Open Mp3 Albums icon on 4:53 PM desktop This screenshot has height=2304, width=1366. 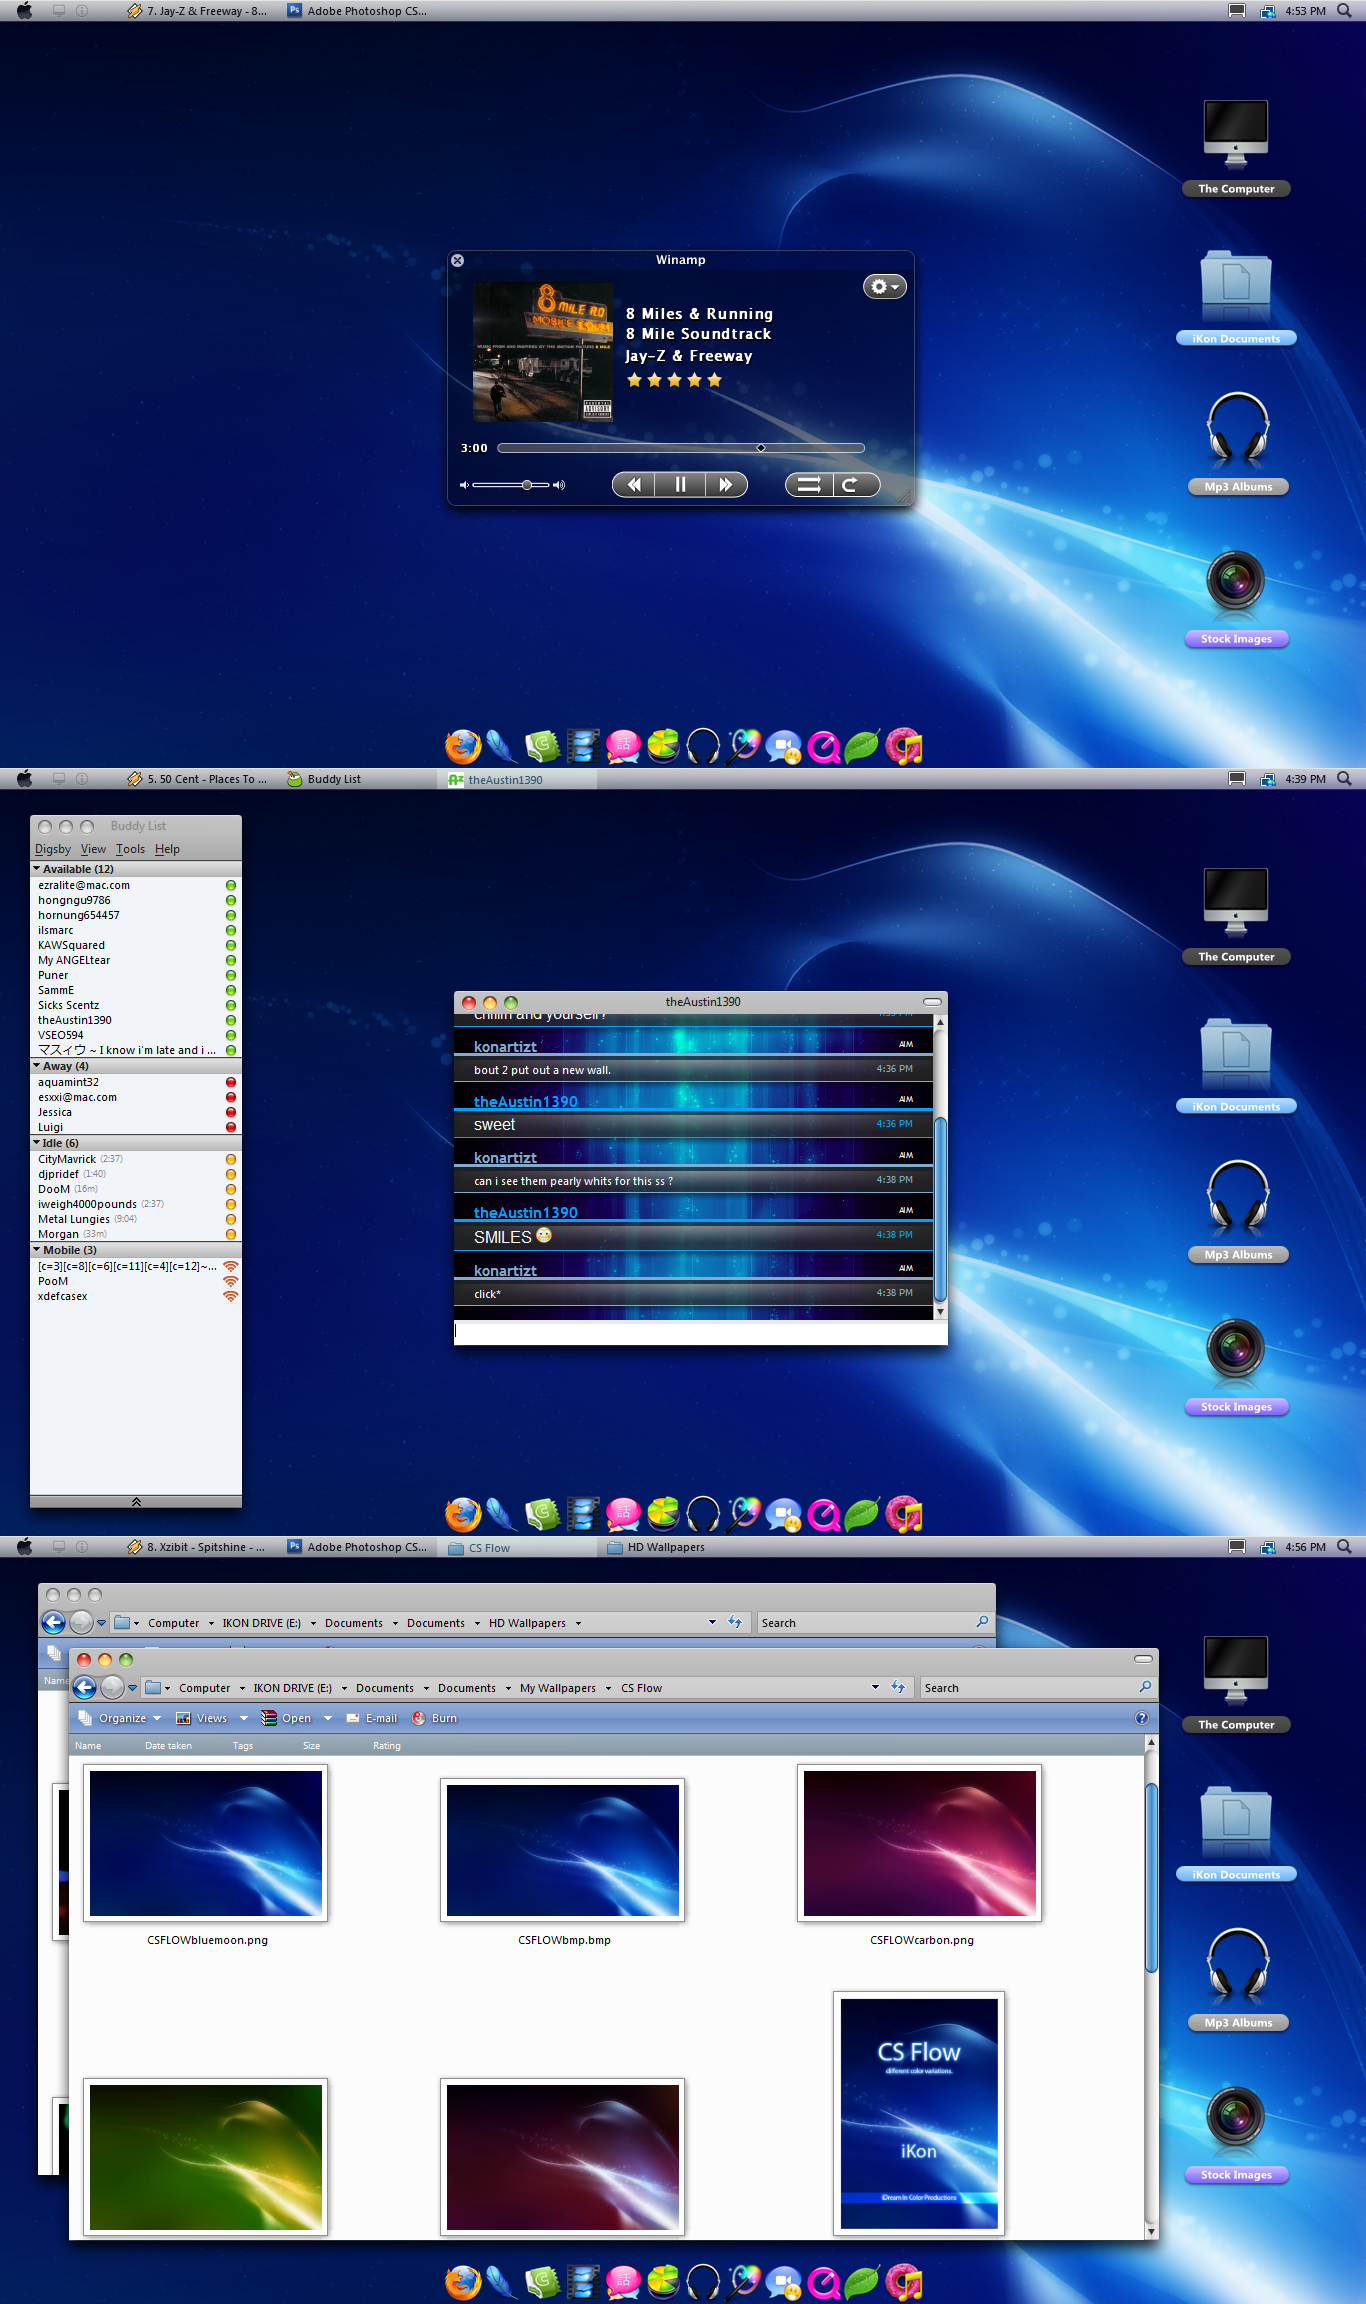click(1238, 442)
